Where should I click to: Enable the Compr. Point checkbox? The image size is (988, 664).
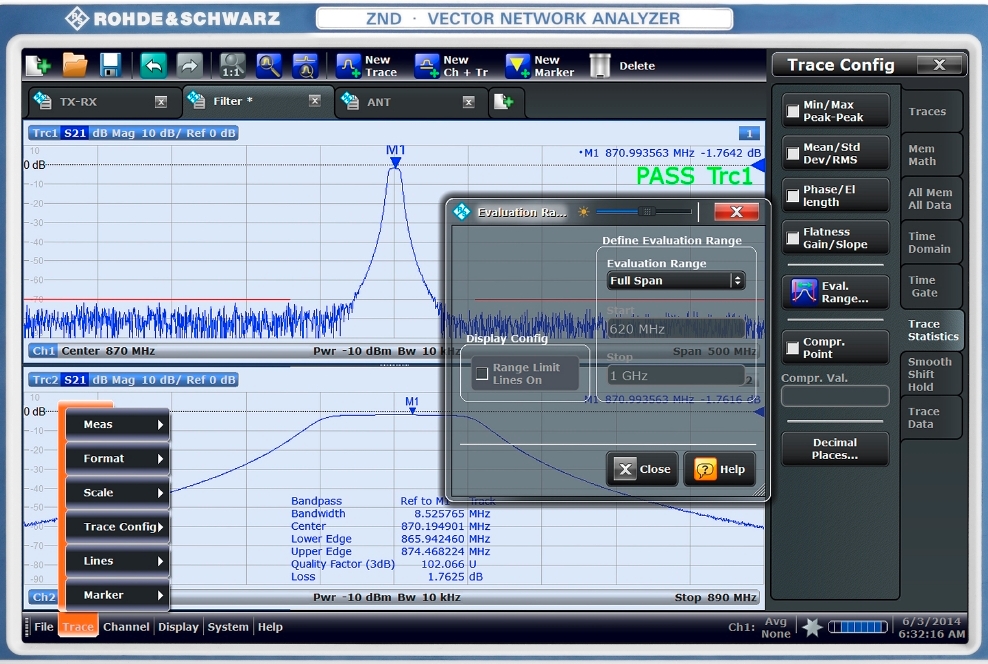[793, 348]
